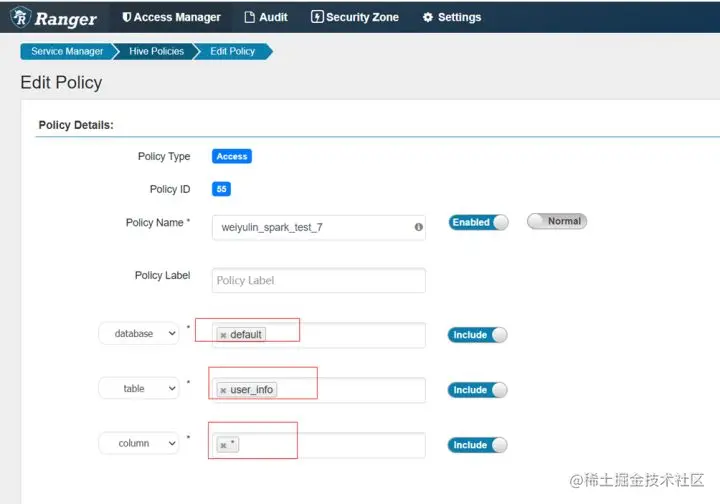The width and height of the screenshot is (720, 504).
Task: Click the Policy Type label
Action: coord(164,157)
